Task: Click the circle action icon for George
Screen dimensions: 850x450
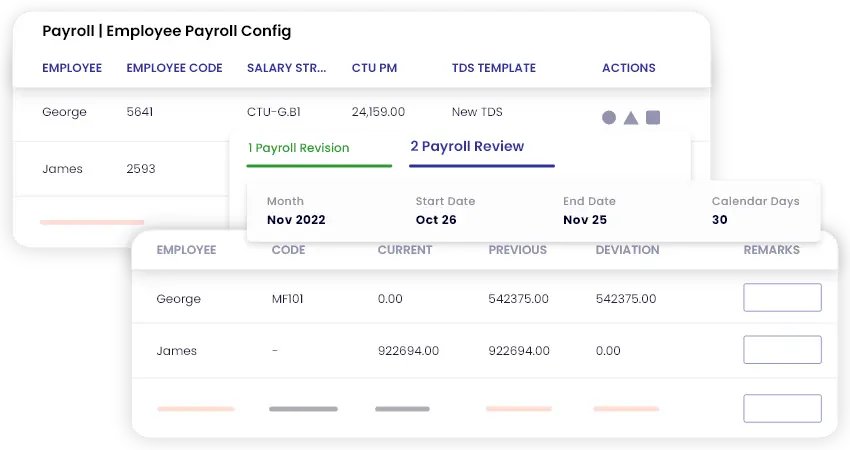Action: 609,118
